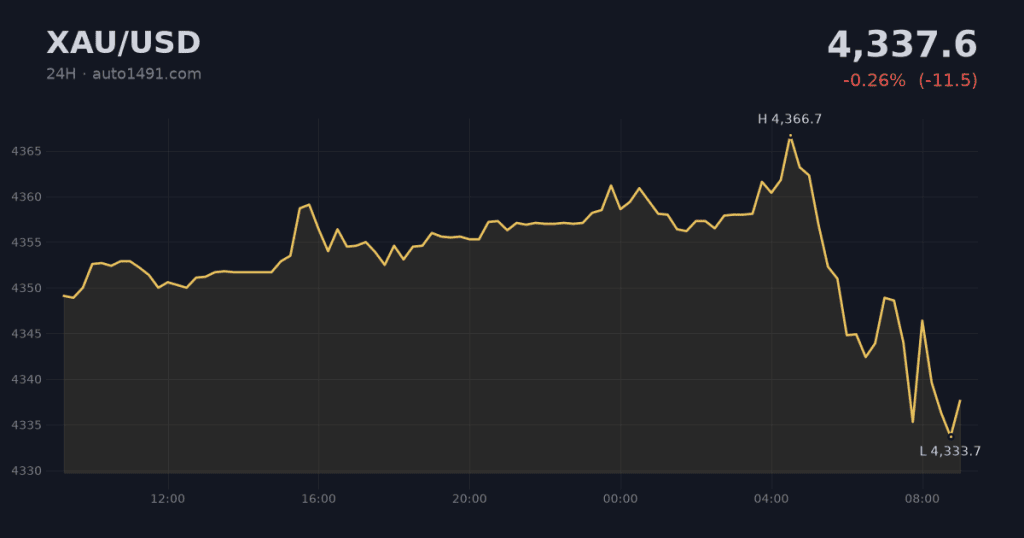This screenshot has width=1024, height=538.
Task: Click the 04:00 time axis label
Action: point(771,499)
